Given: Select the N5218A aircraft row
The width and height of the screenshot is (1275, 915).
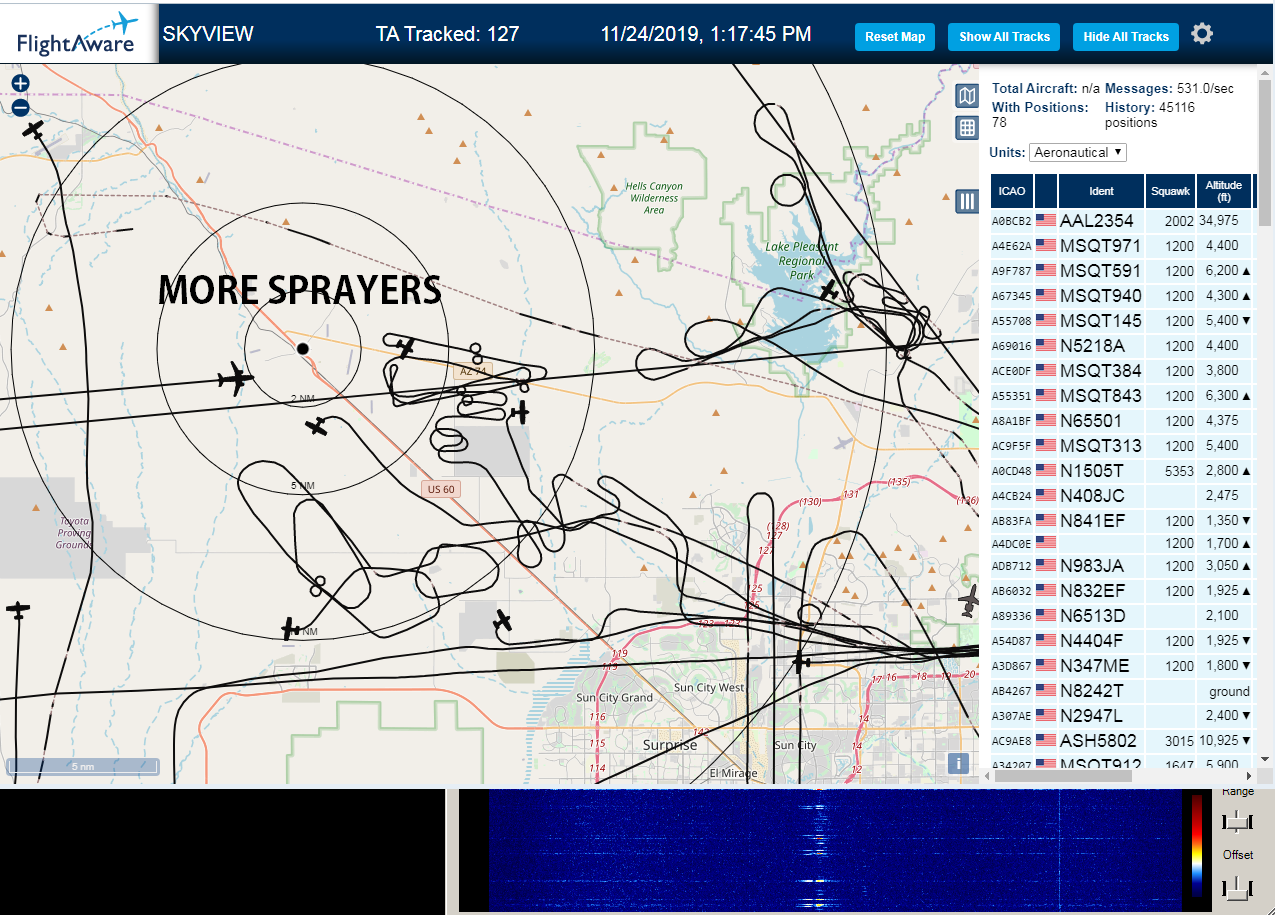Looking at the screenshot, I should (x=1122, y=345).
